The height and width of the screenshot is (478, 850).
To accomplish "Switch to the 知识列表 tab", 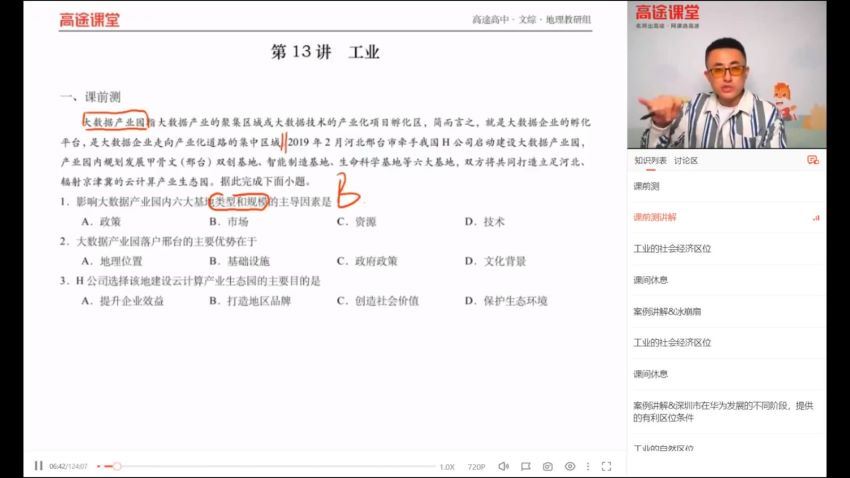I will point(650,160).
